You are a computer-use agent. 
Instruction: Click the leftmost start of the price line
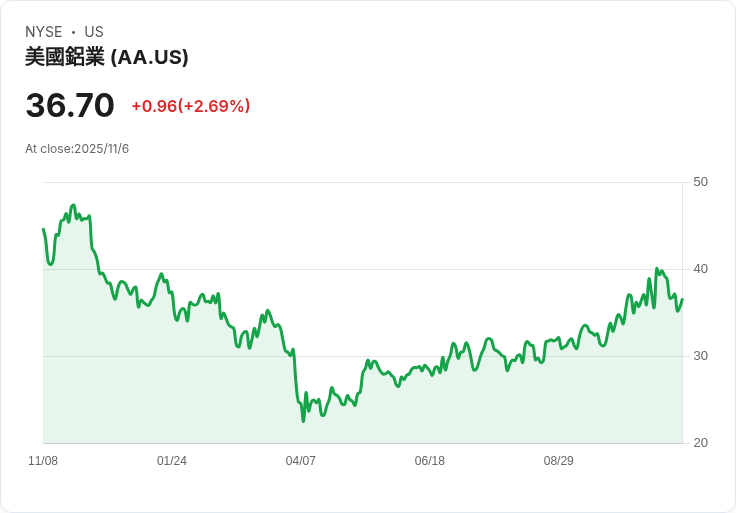43,230
